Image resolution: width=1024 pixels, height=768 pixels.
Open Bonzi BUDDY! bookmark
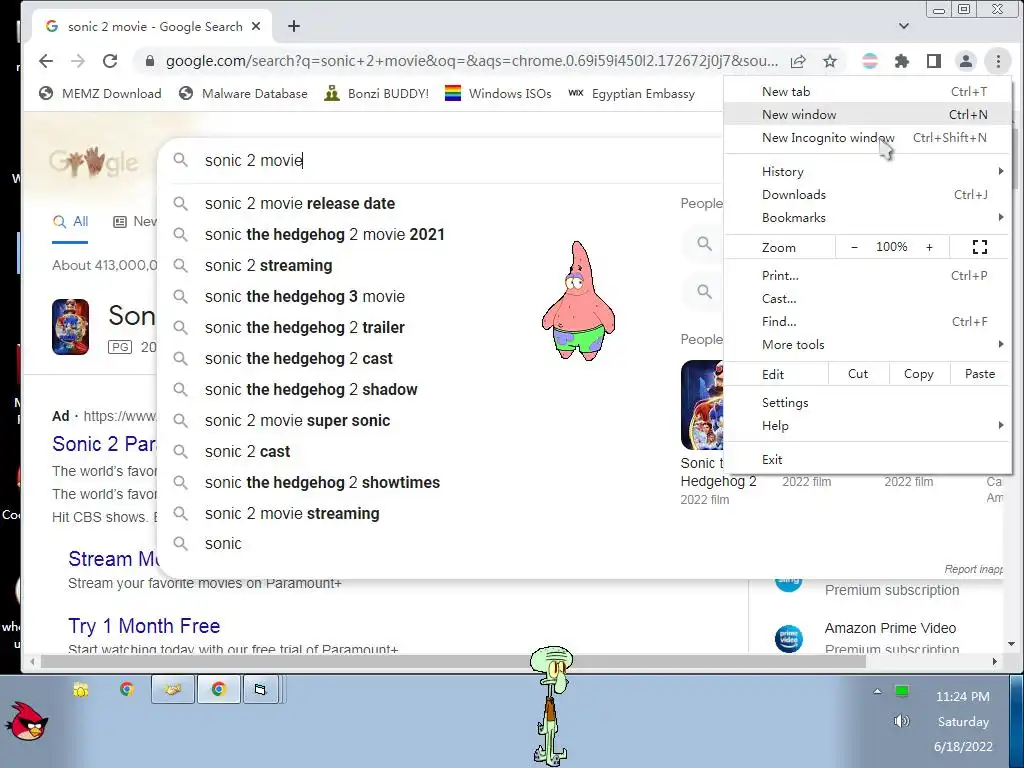pos(377,93)
